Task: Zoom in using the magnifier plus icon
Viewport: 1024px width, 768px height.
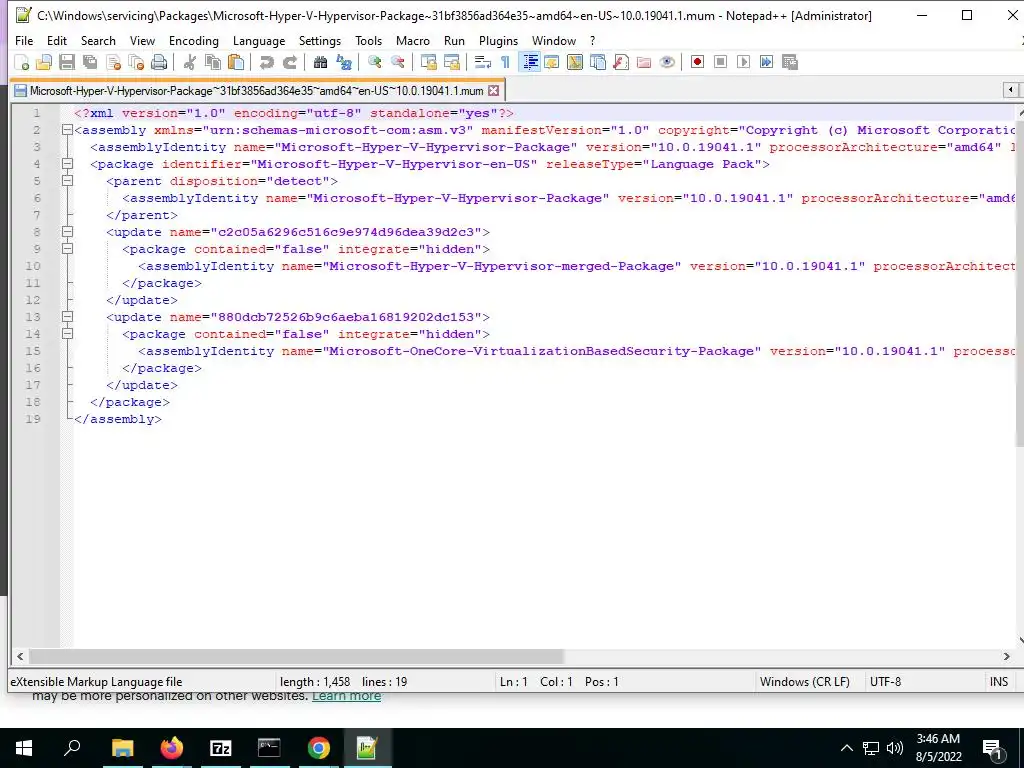Action: [x=374, y=62]
